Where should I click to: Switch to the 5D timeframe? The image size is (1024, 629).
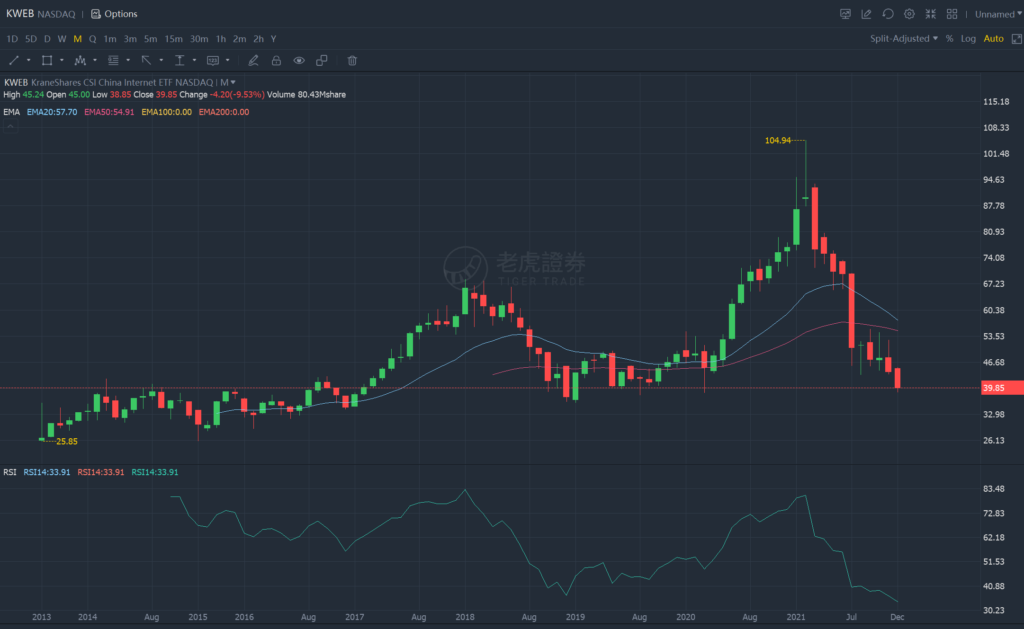click(x=31, y=39)
